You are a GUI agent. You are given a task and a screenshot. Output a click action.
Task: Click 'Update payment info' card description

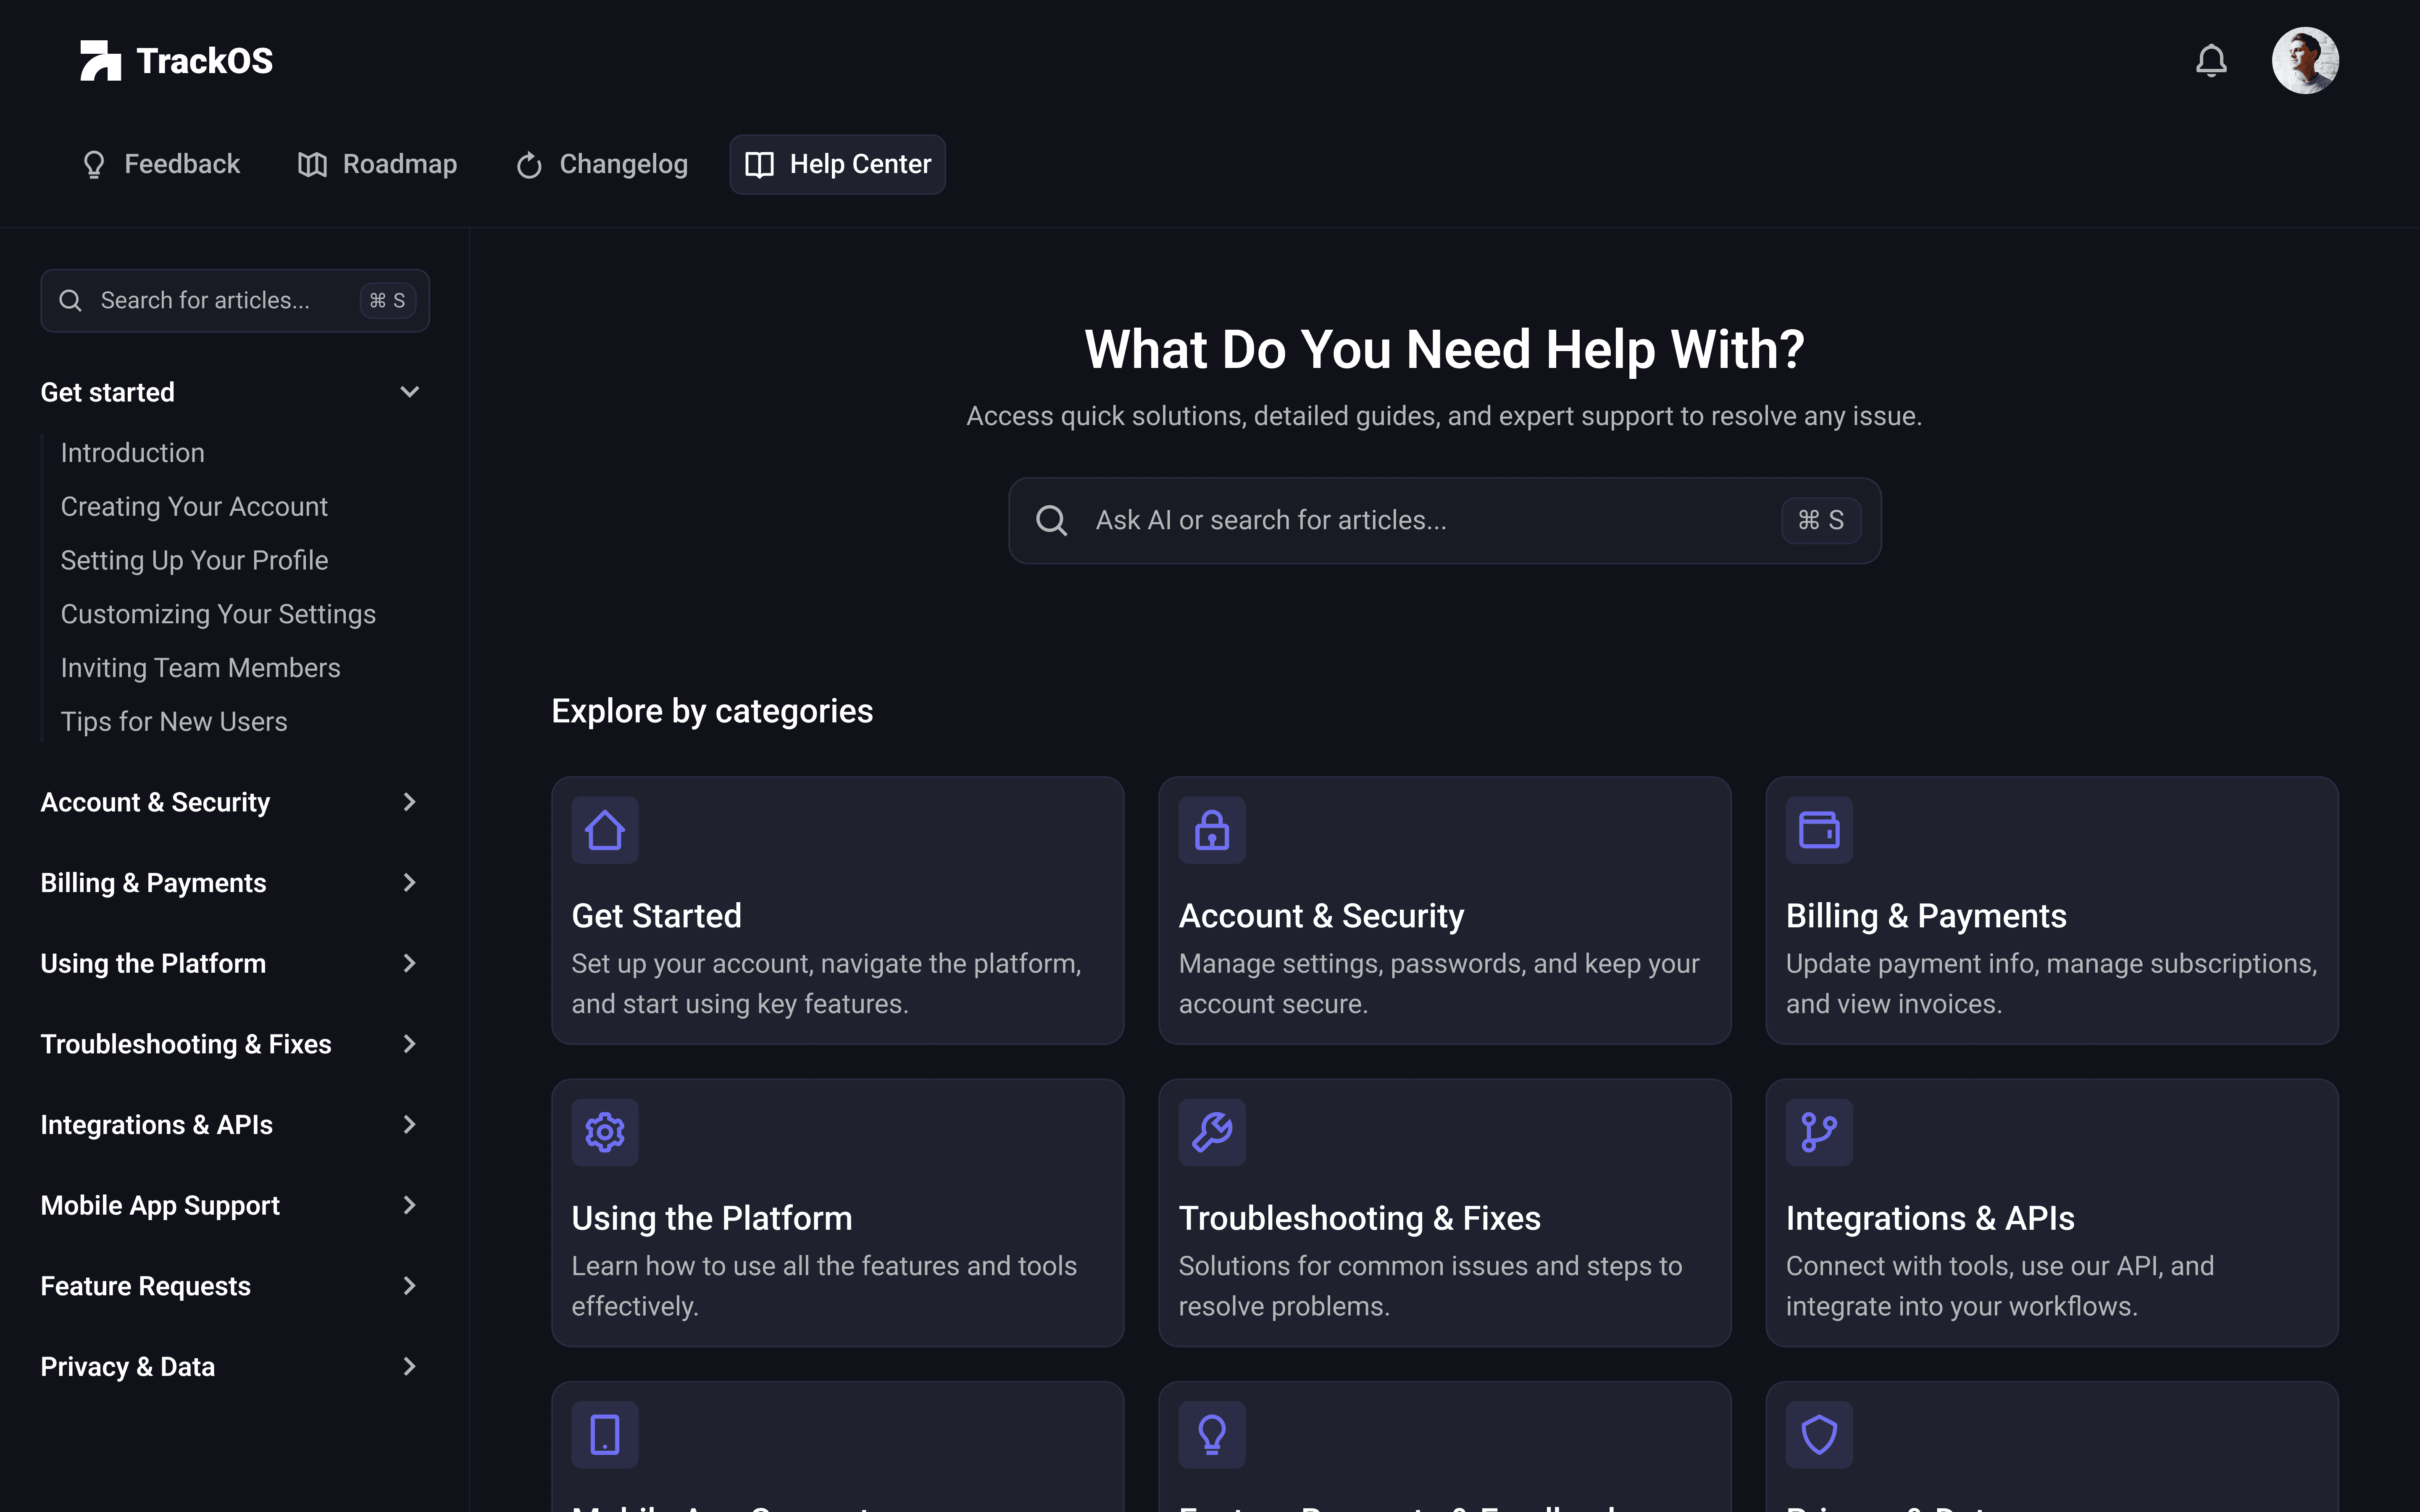(x=2051, y=984)
